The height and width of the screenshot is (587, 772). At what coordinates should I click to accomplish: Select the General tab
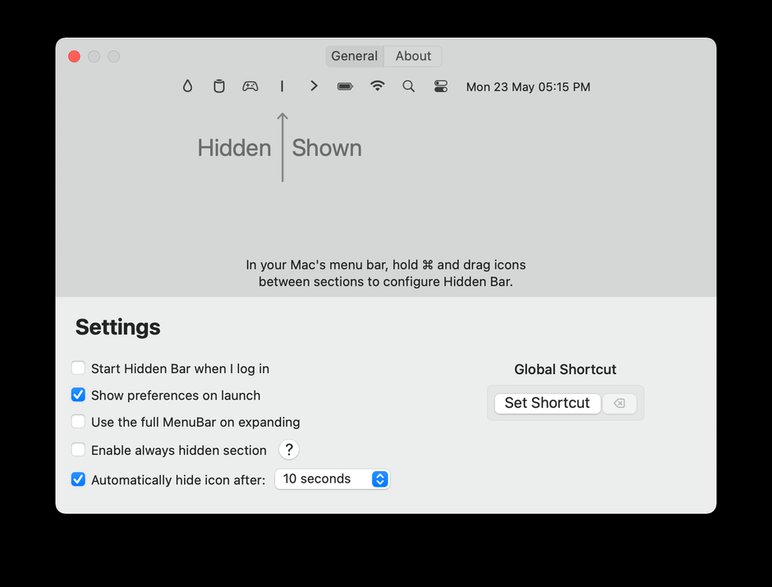tap(354, 56)
